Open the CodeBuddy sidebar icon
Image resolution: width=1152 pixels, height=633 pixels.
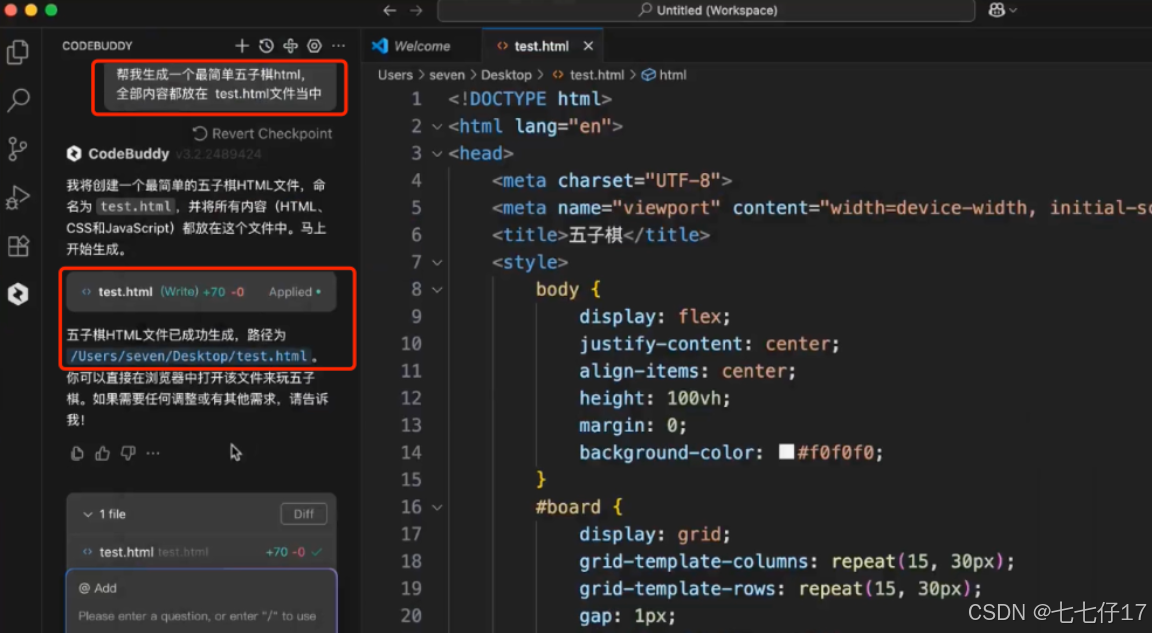pos(18,294)
